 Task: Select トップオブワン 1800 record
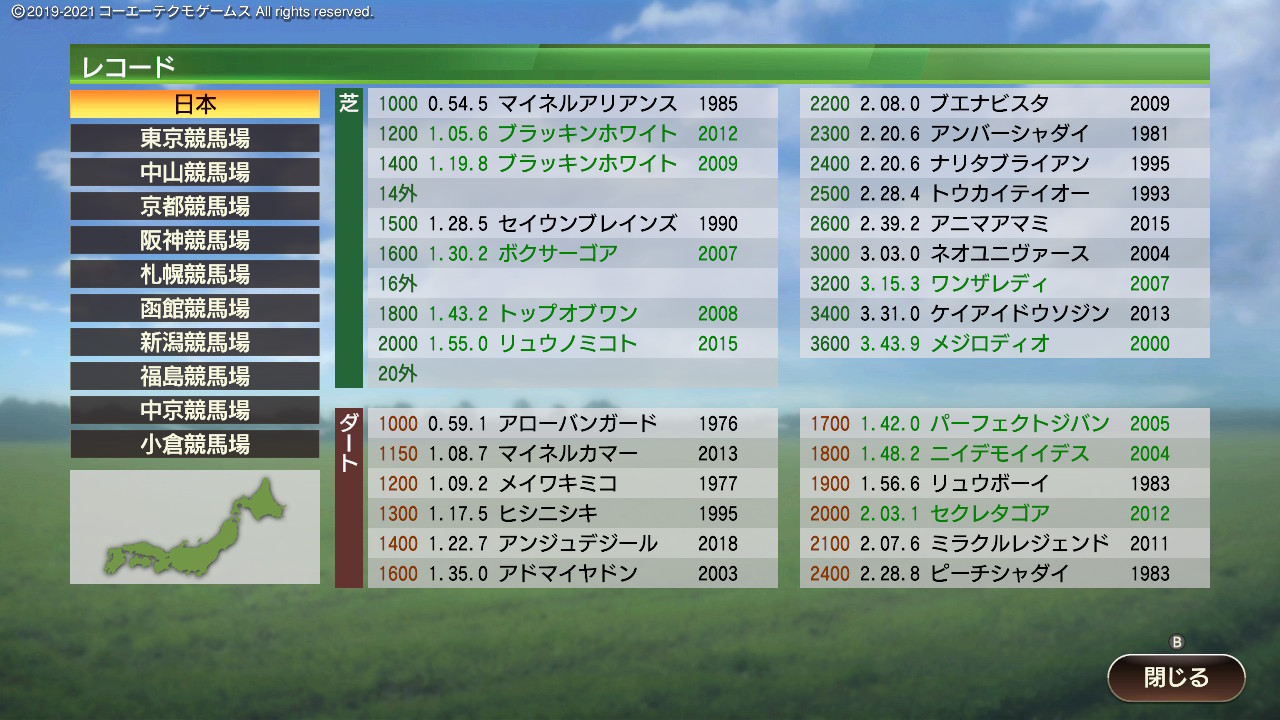[x=573, y=313]
